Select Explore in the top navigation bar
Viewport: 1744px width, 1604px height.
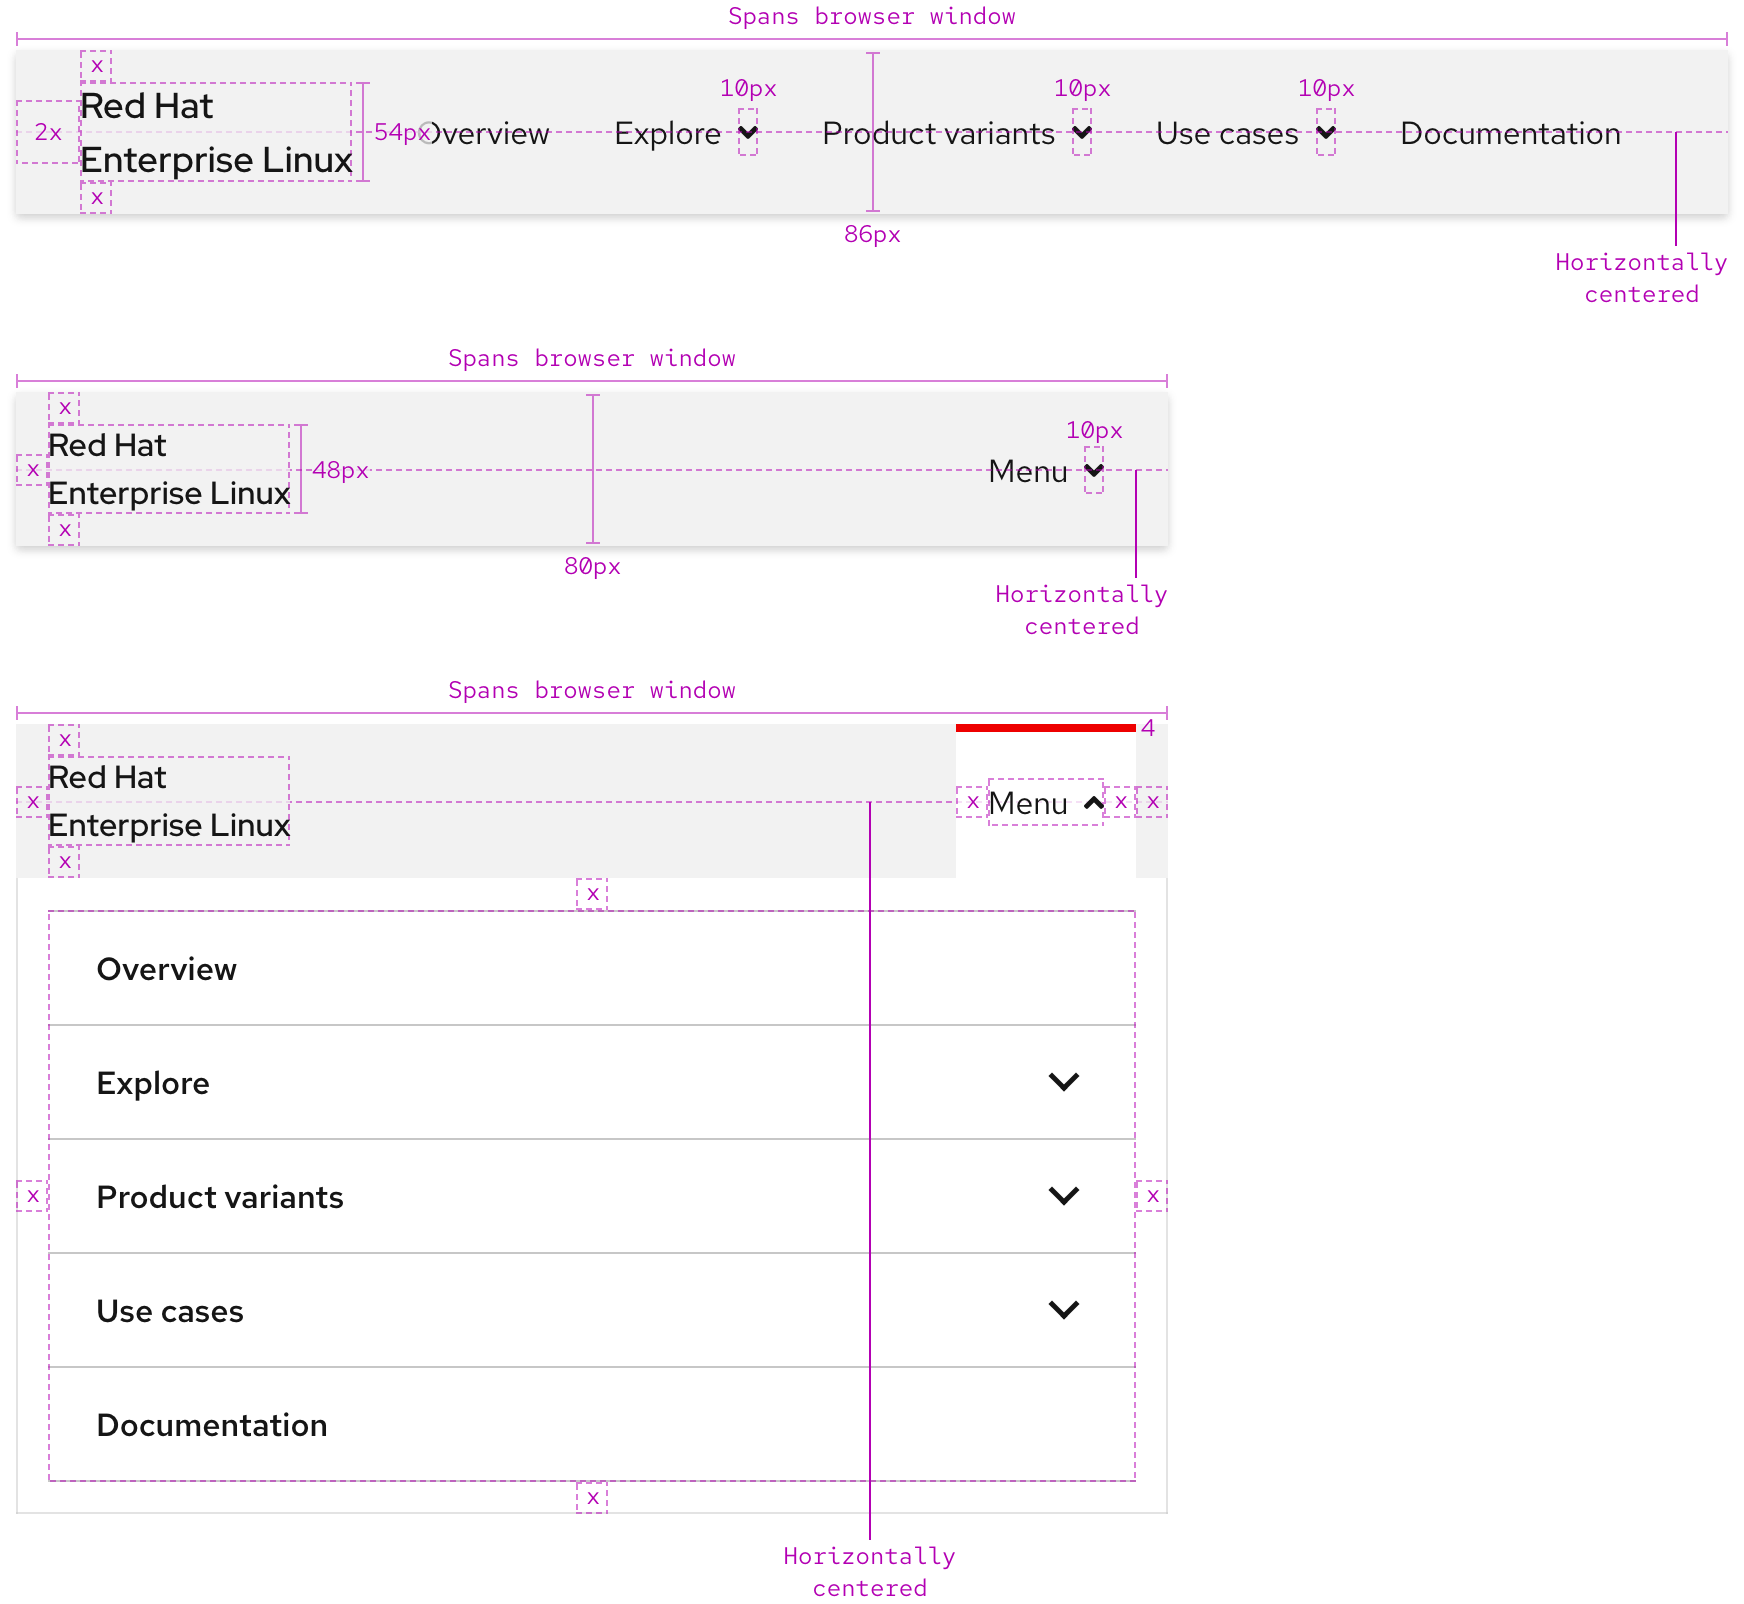[666, 132]
